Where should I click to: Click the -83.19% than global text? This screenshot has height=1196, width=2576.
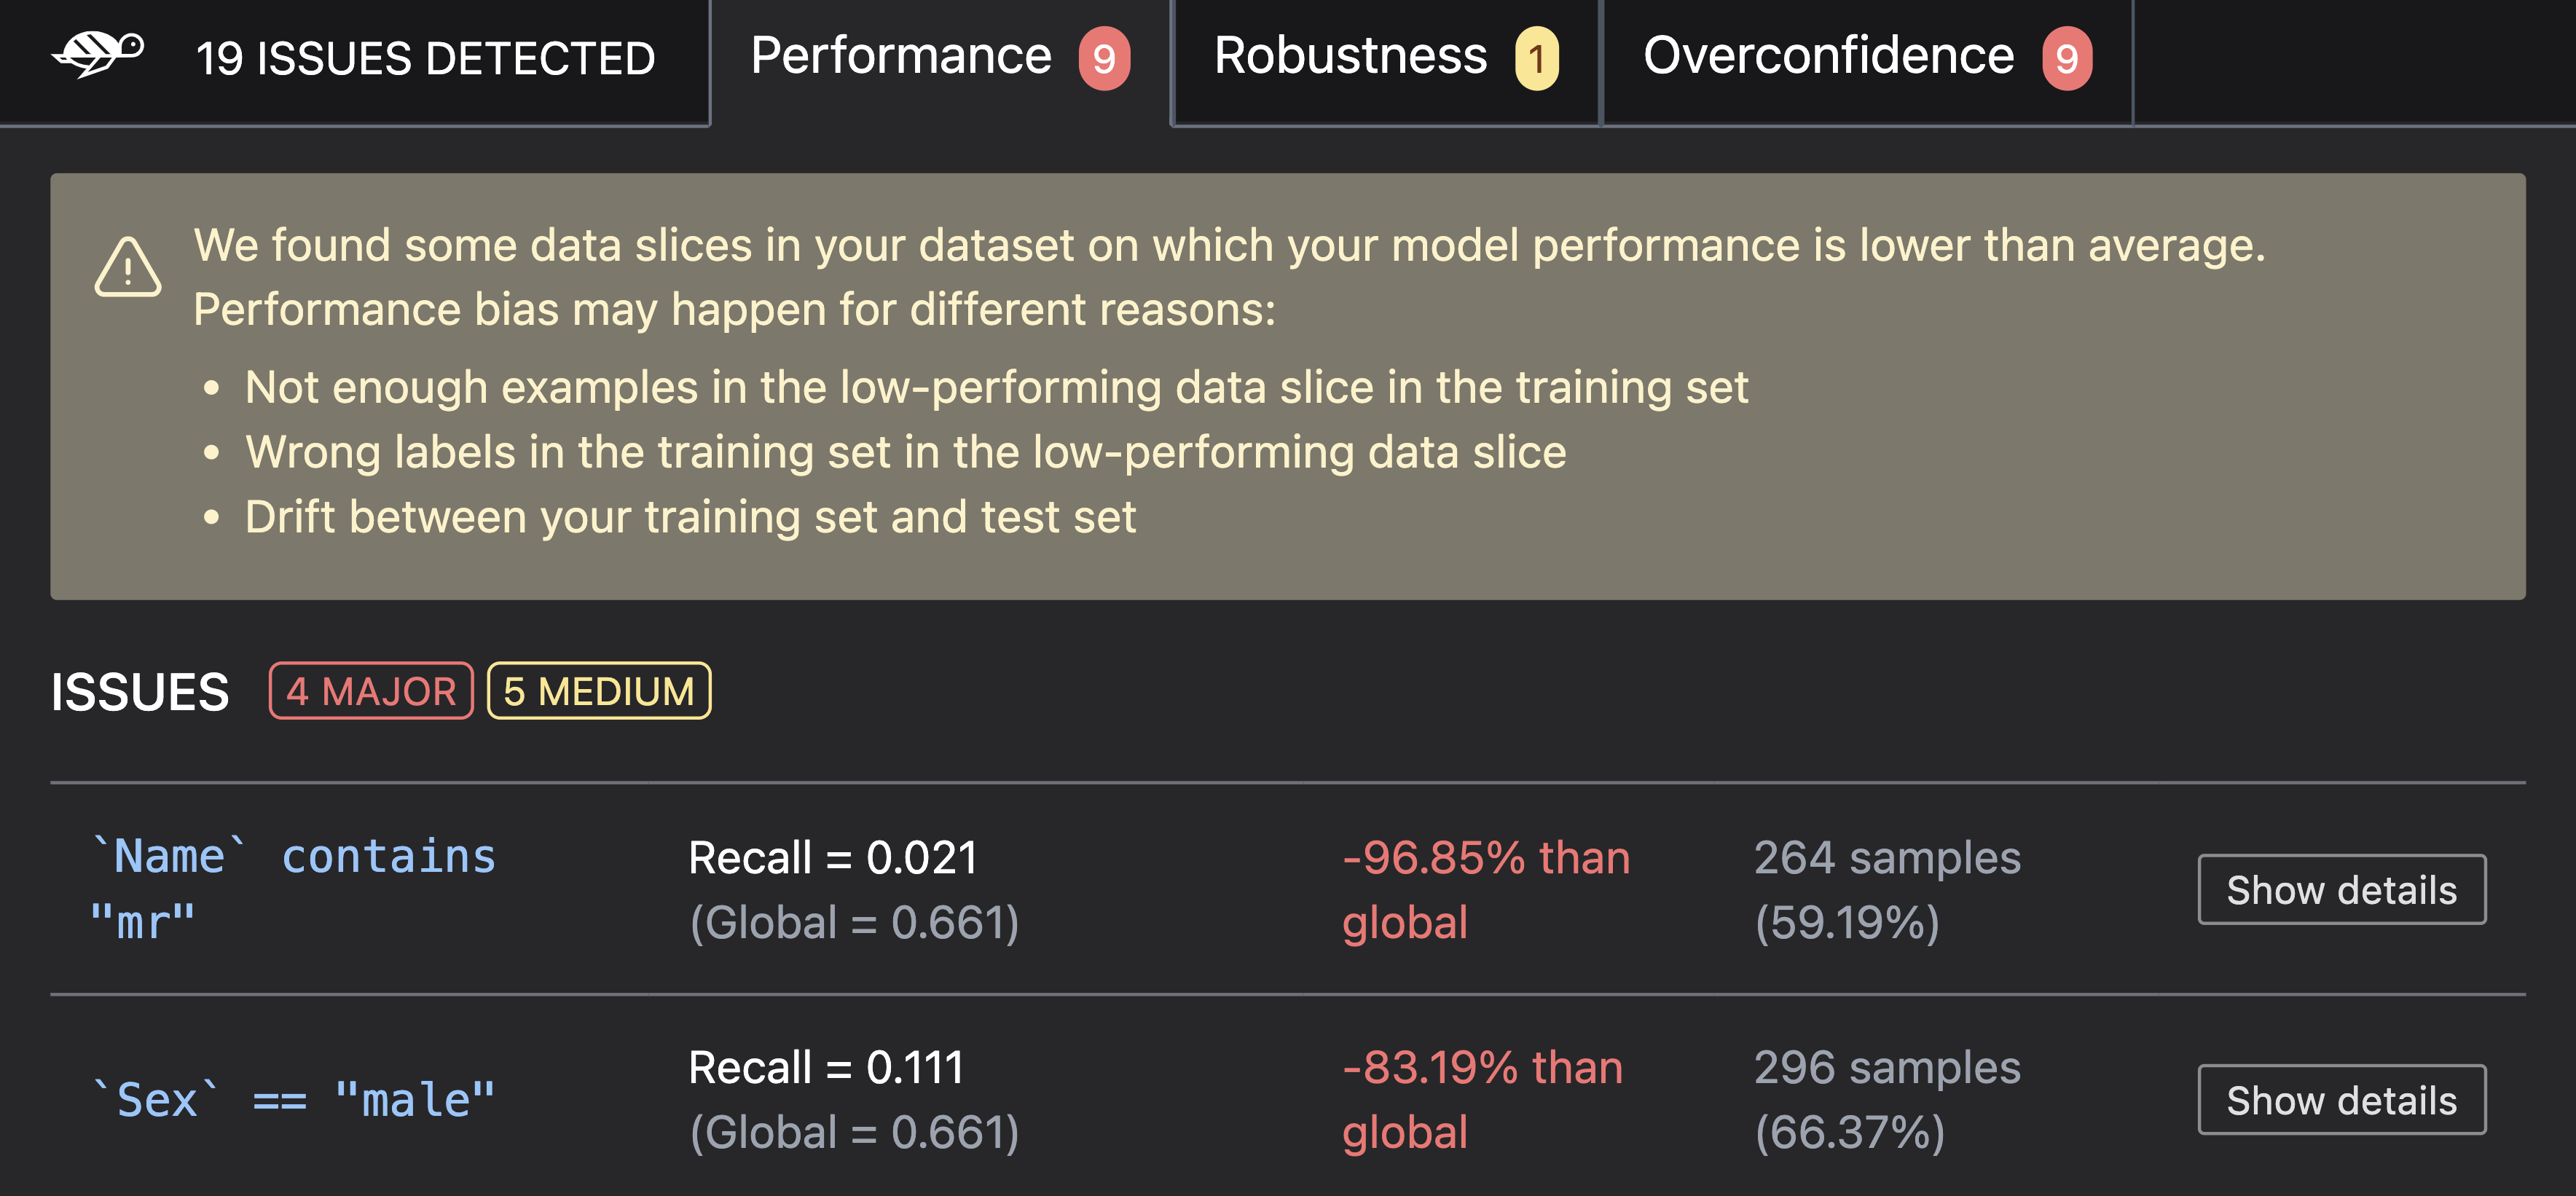pos(1483,1099)
